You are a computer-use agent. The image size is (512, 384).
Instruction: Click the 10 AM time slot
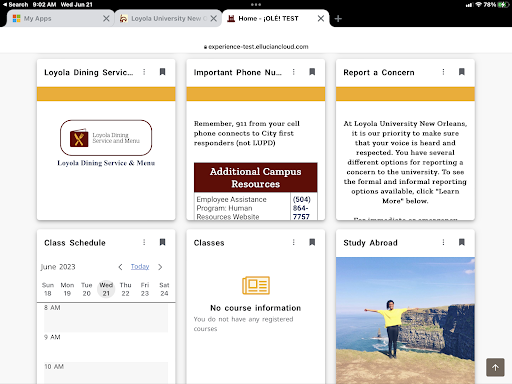[106, 373]
